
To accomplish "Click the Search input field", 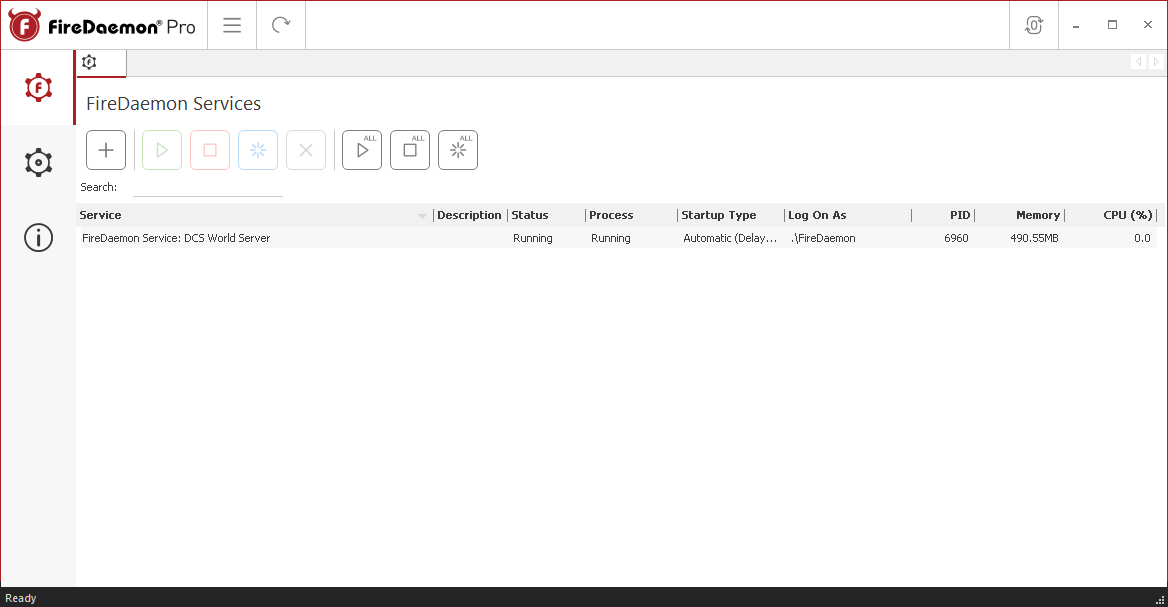I will pos(208,188).
